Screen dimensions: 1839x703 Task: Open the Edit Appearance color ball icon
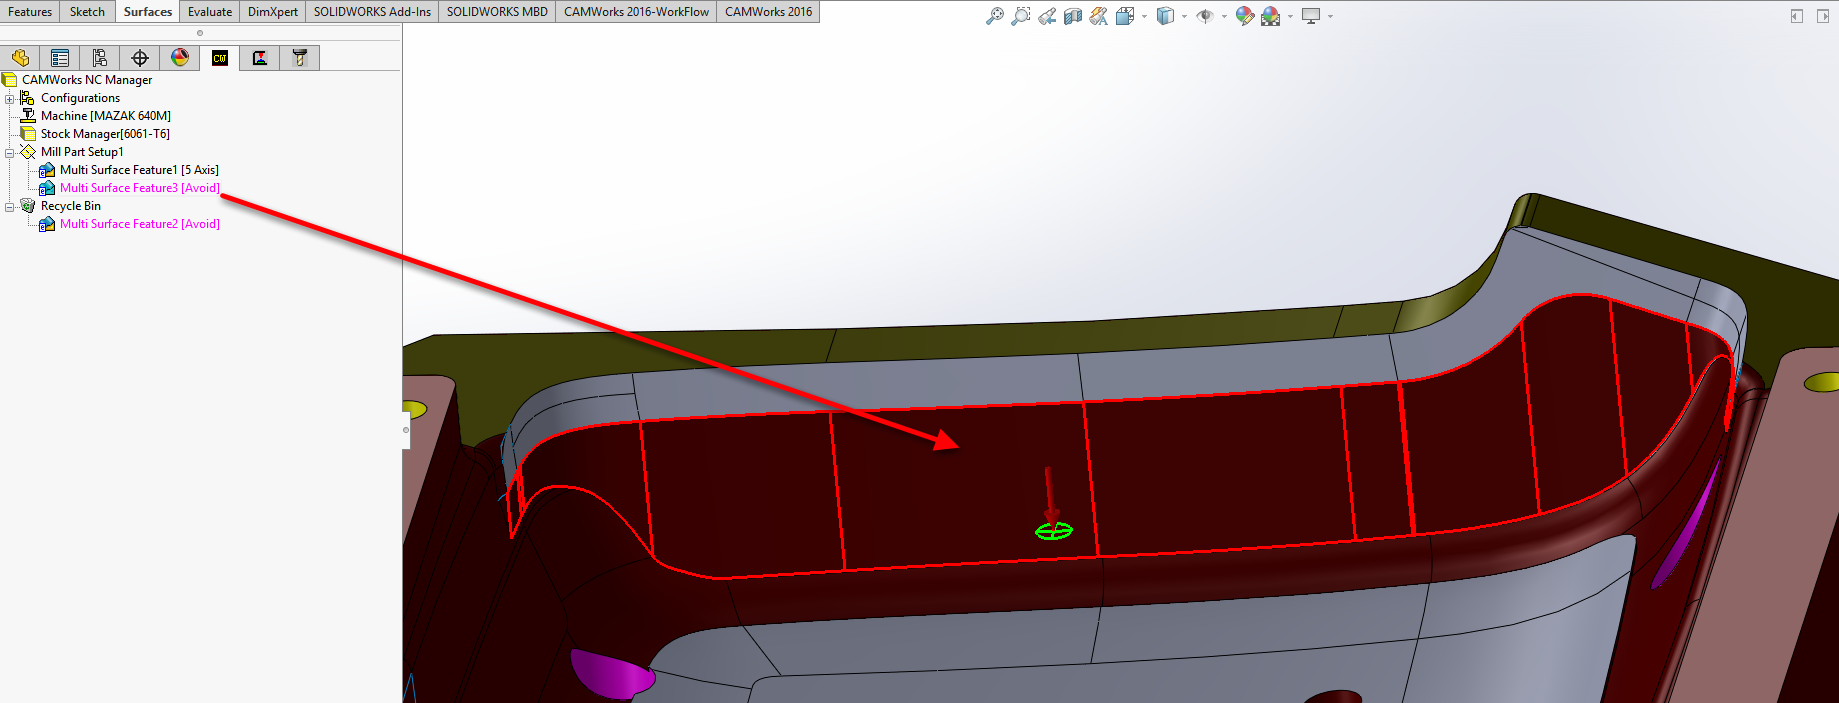(x=1244, y=16)
